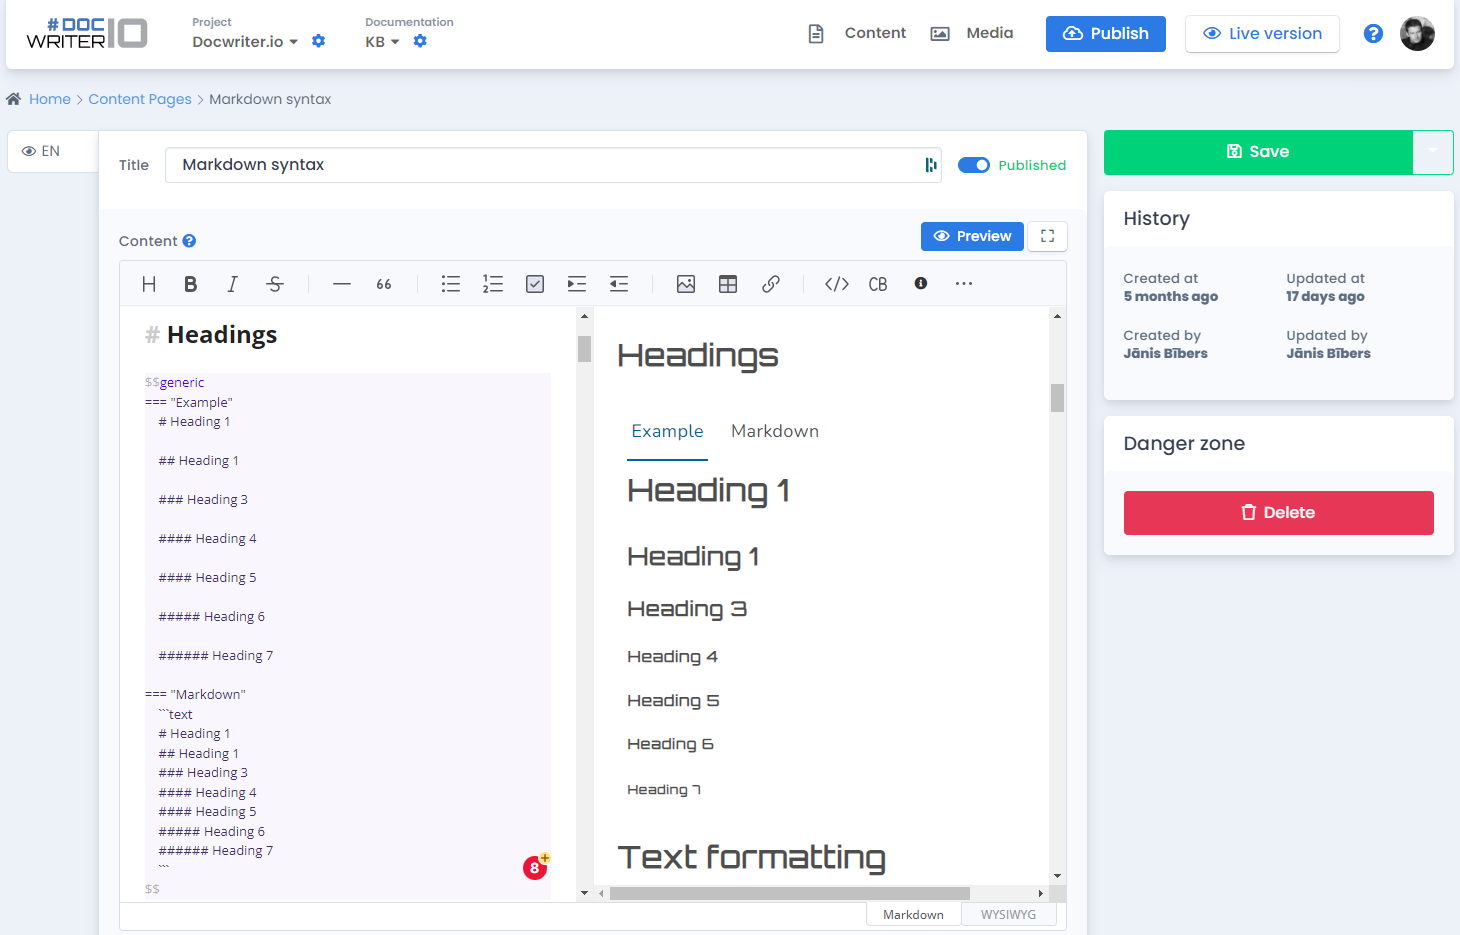Image resolution: width=1460 pixels, height=935 pixels.
Task: Navigate to Content Pages breadcrumb link
Action: (140, 99)
